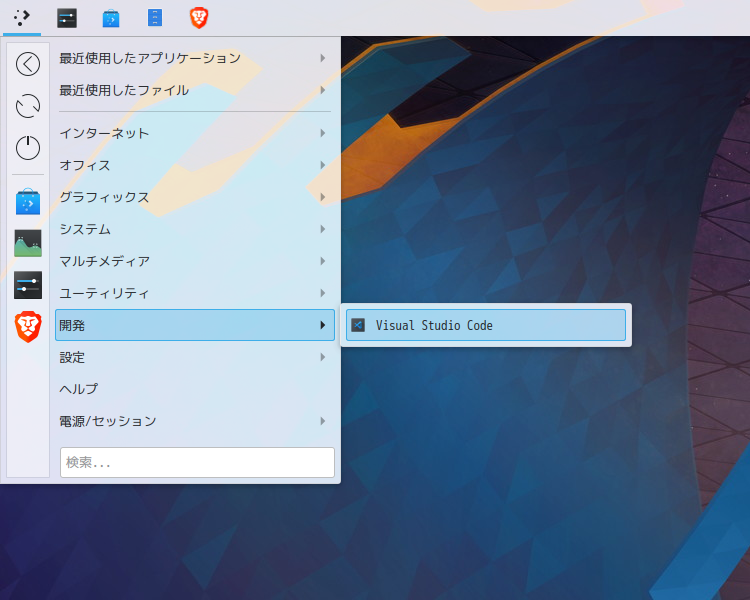
Task: Open System Settings from the top panel
Action: [x=67, y=18]
